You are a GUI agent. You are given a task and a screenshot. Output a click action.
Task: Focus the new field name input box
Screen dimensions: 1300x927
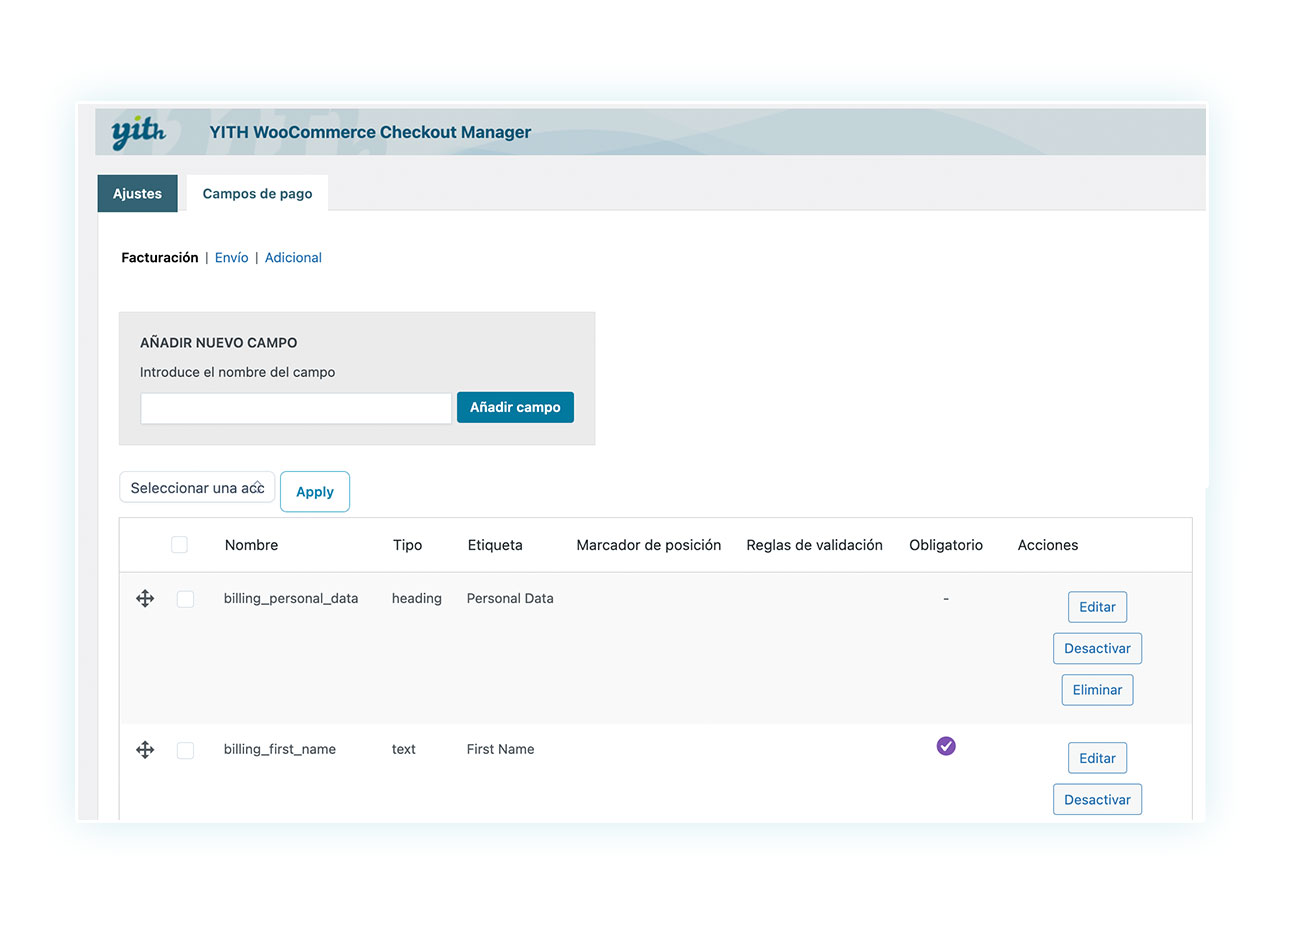pyautogui.click(x=296, y=408)
